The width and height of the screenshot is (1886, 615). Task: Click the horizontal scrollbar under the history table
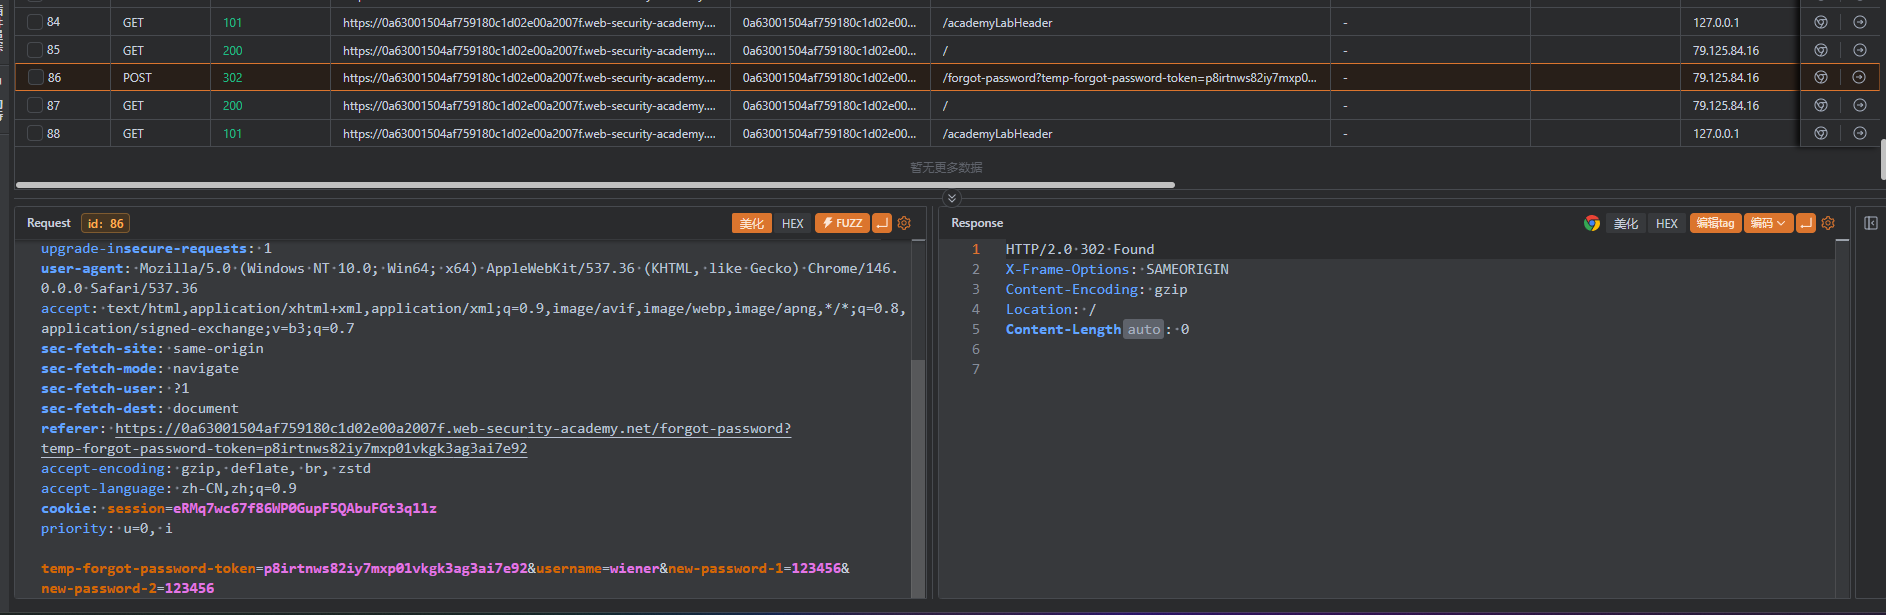click(595, 185)
